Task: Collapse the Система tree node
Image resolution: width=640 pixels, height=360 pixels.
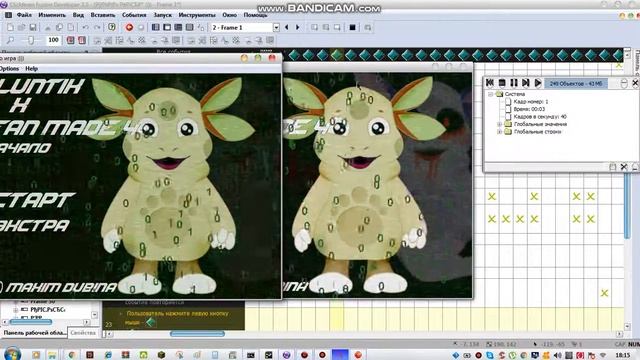Action: point(491,94)
